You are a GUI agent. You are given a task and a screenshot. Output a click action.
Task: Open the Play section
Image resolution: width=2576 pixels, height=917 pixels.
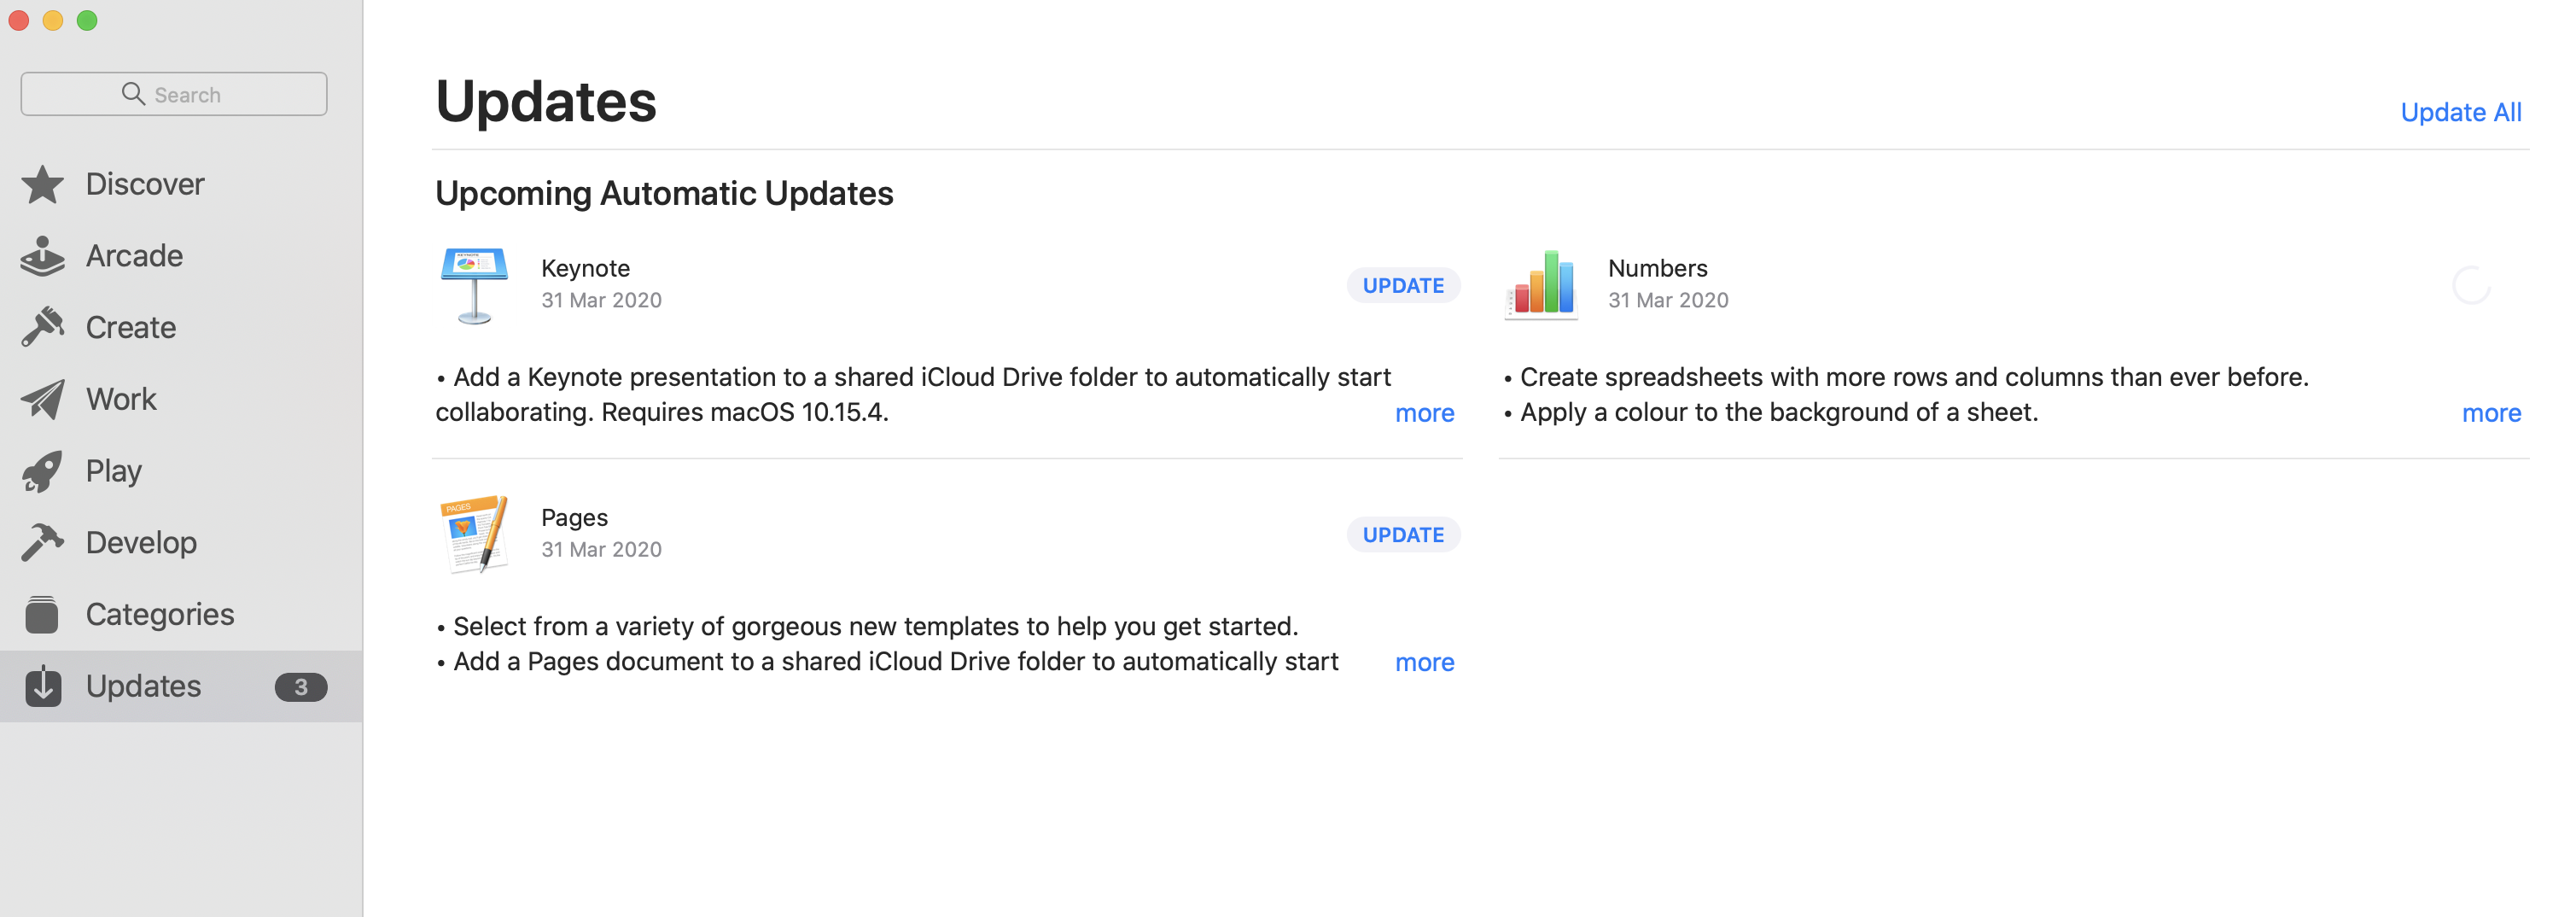click(x=181, y=471)
